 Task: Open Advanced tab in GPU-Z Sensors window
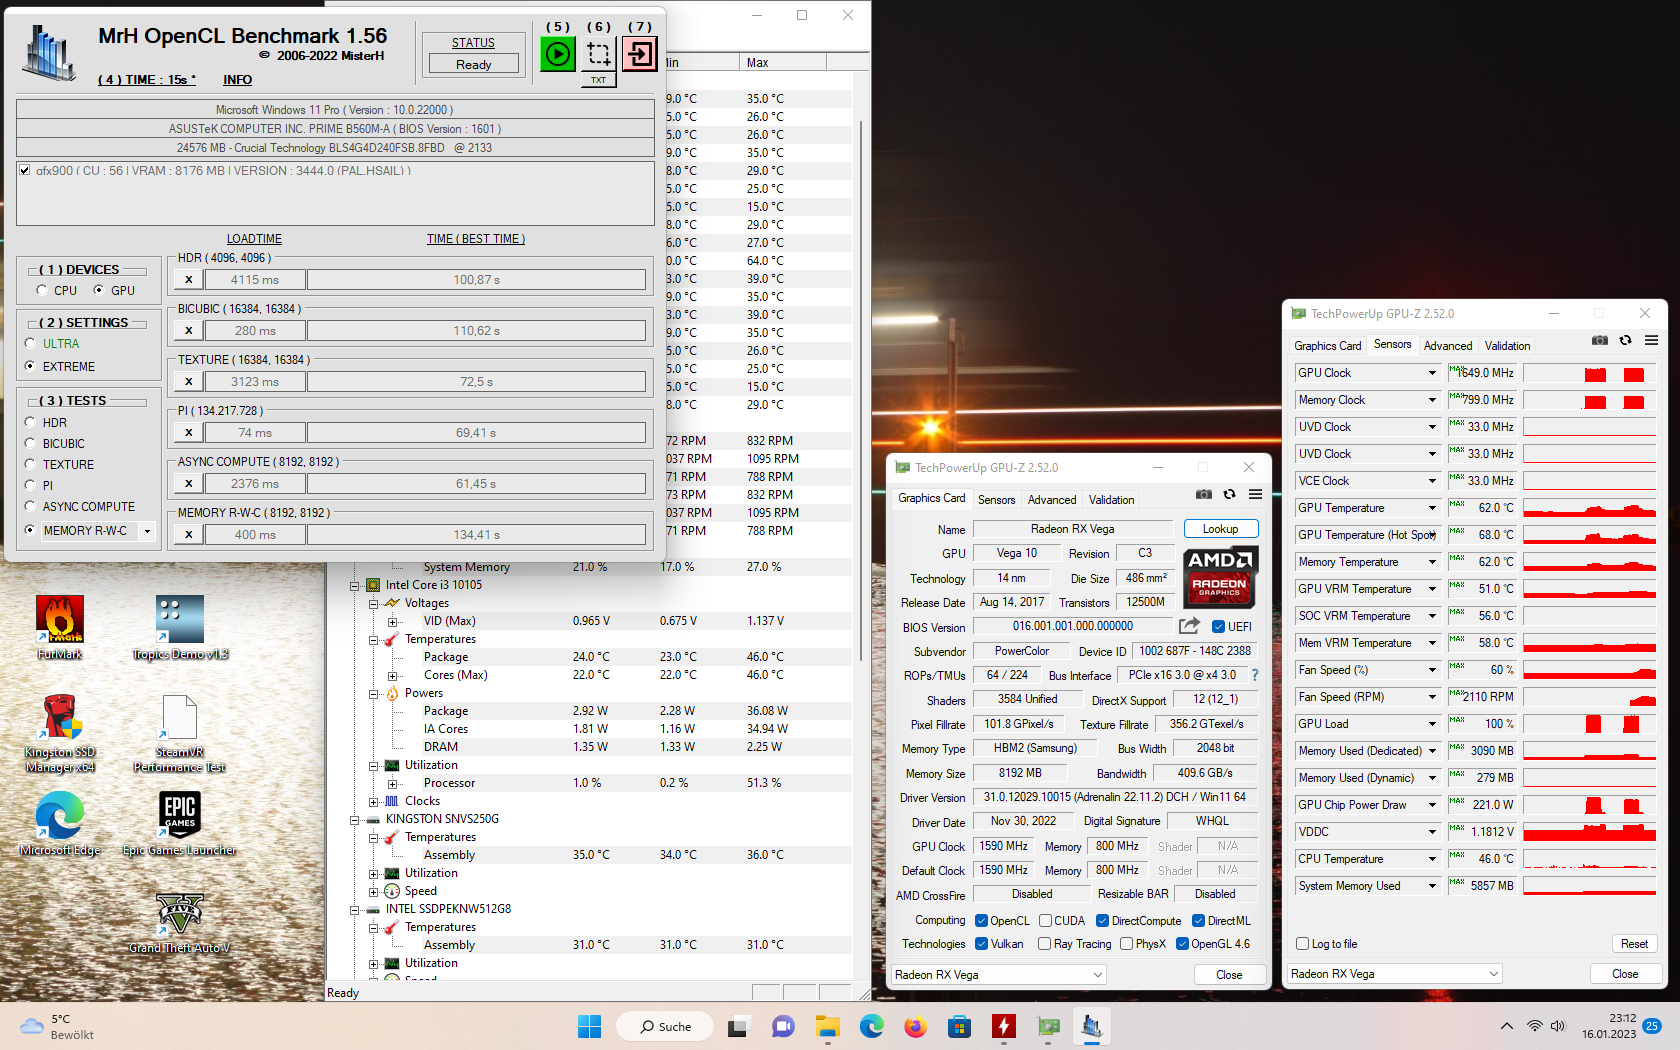pyautogui.click(x=1448, y=346)
